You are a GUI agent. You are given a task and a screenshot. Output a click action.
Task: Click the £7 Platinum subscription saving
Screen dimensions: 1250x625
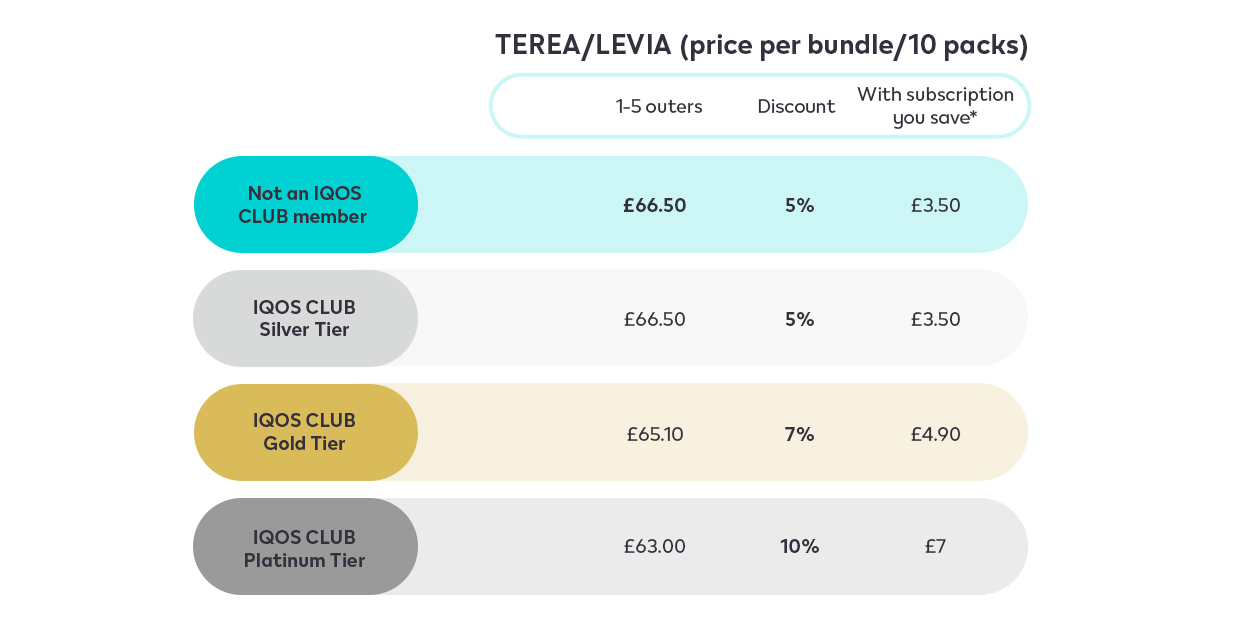[935, 547]
